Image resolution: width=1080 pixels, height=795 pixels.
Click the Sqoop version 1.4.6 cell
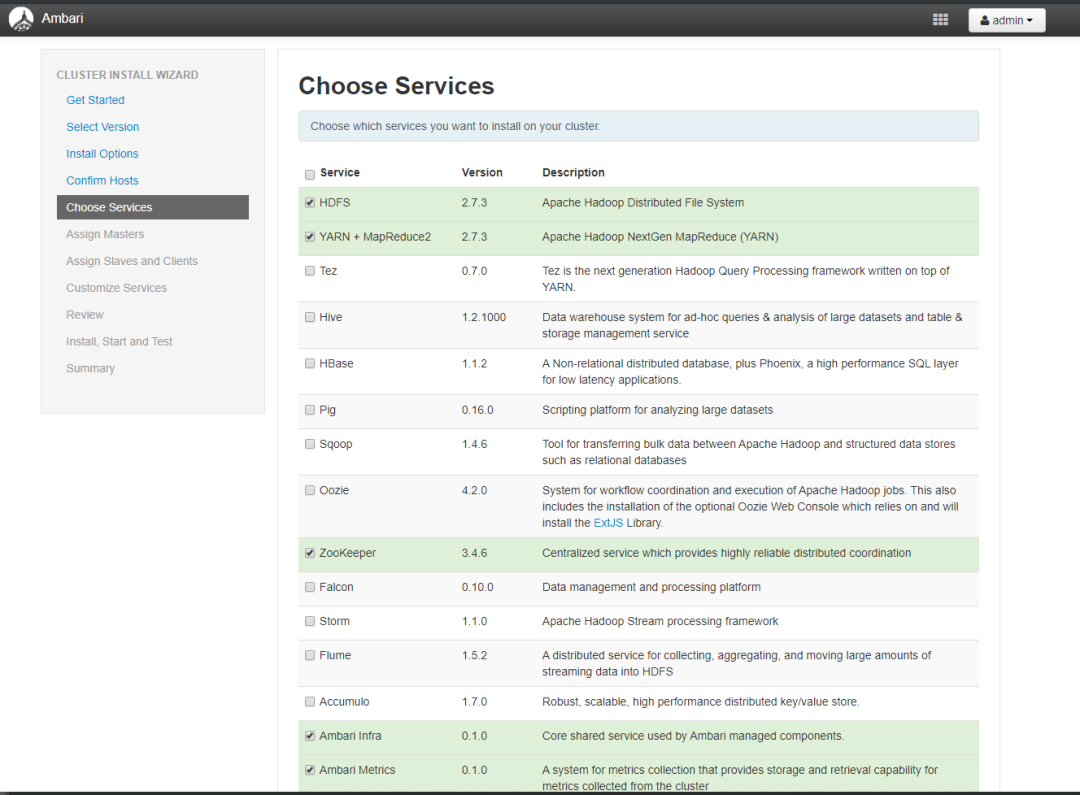pos(474,444)
